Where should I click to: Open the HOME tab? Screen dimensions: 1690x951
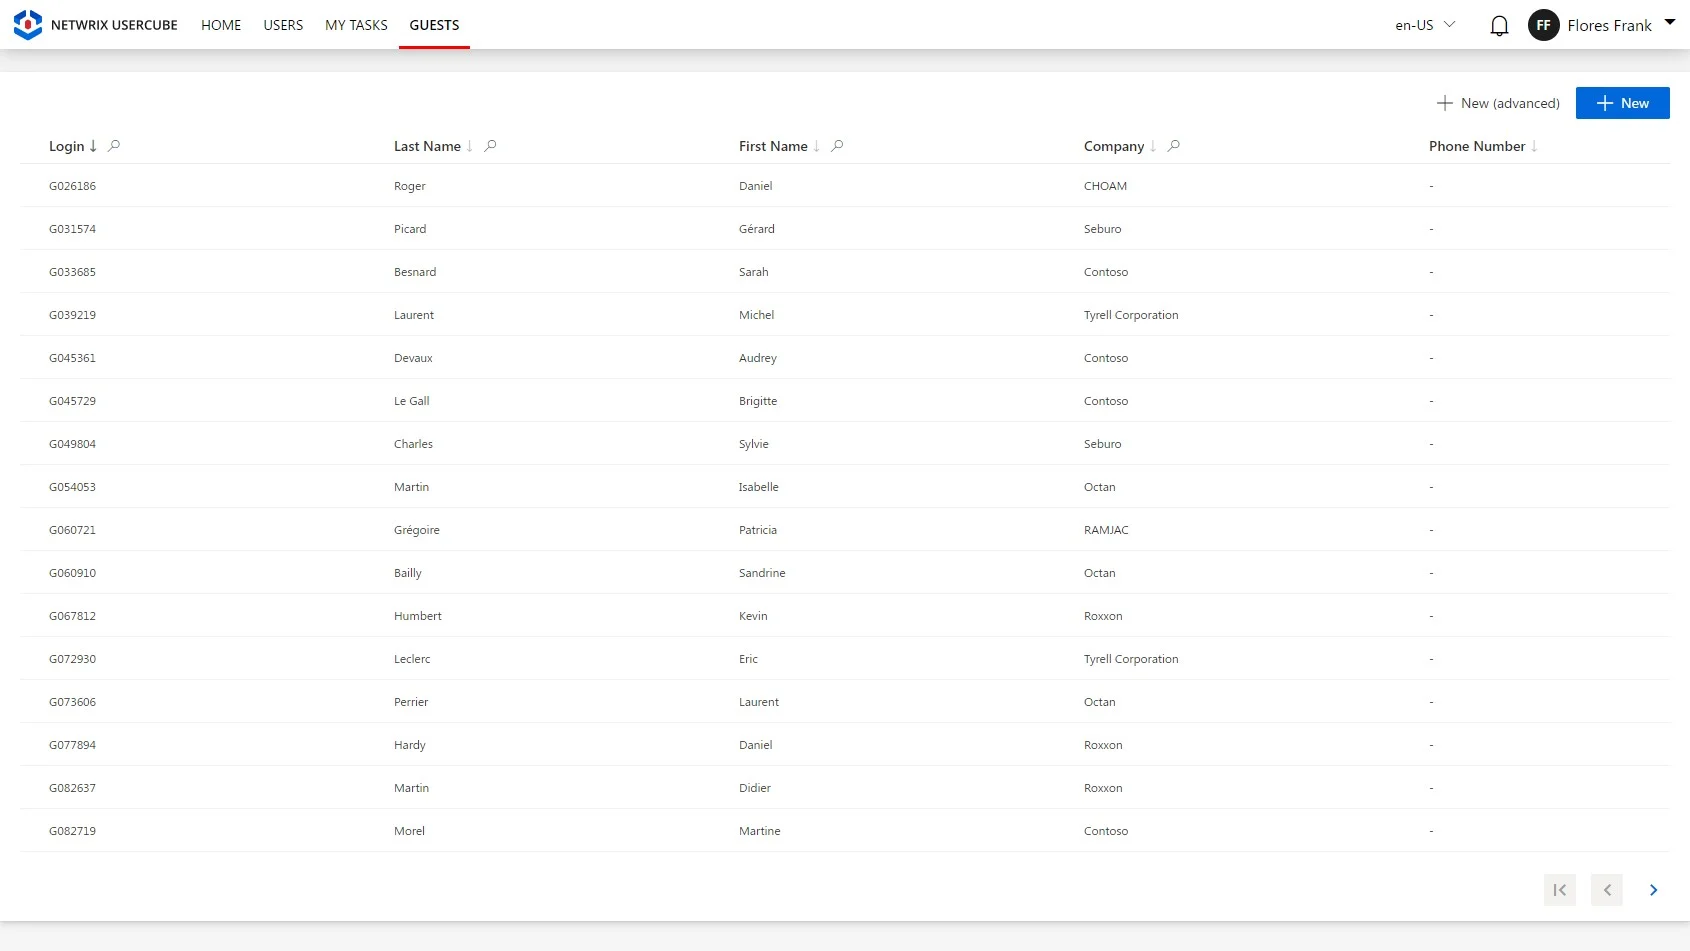click(221, 25)
